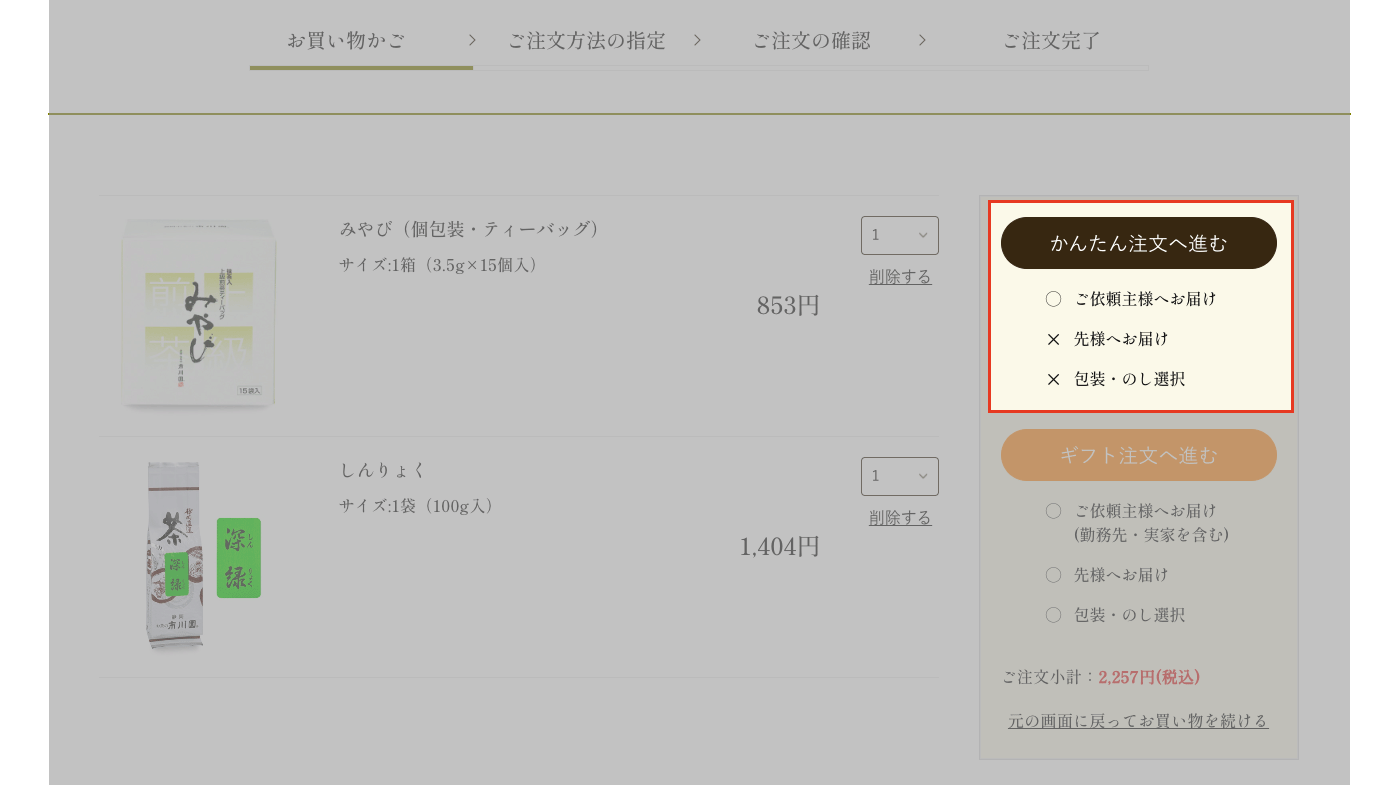Image resolution: width=1400 pixels, height=785 pixels.
Task: Click product name みやび（個包装・ティーバッグ）
Action: pos(472,229)
